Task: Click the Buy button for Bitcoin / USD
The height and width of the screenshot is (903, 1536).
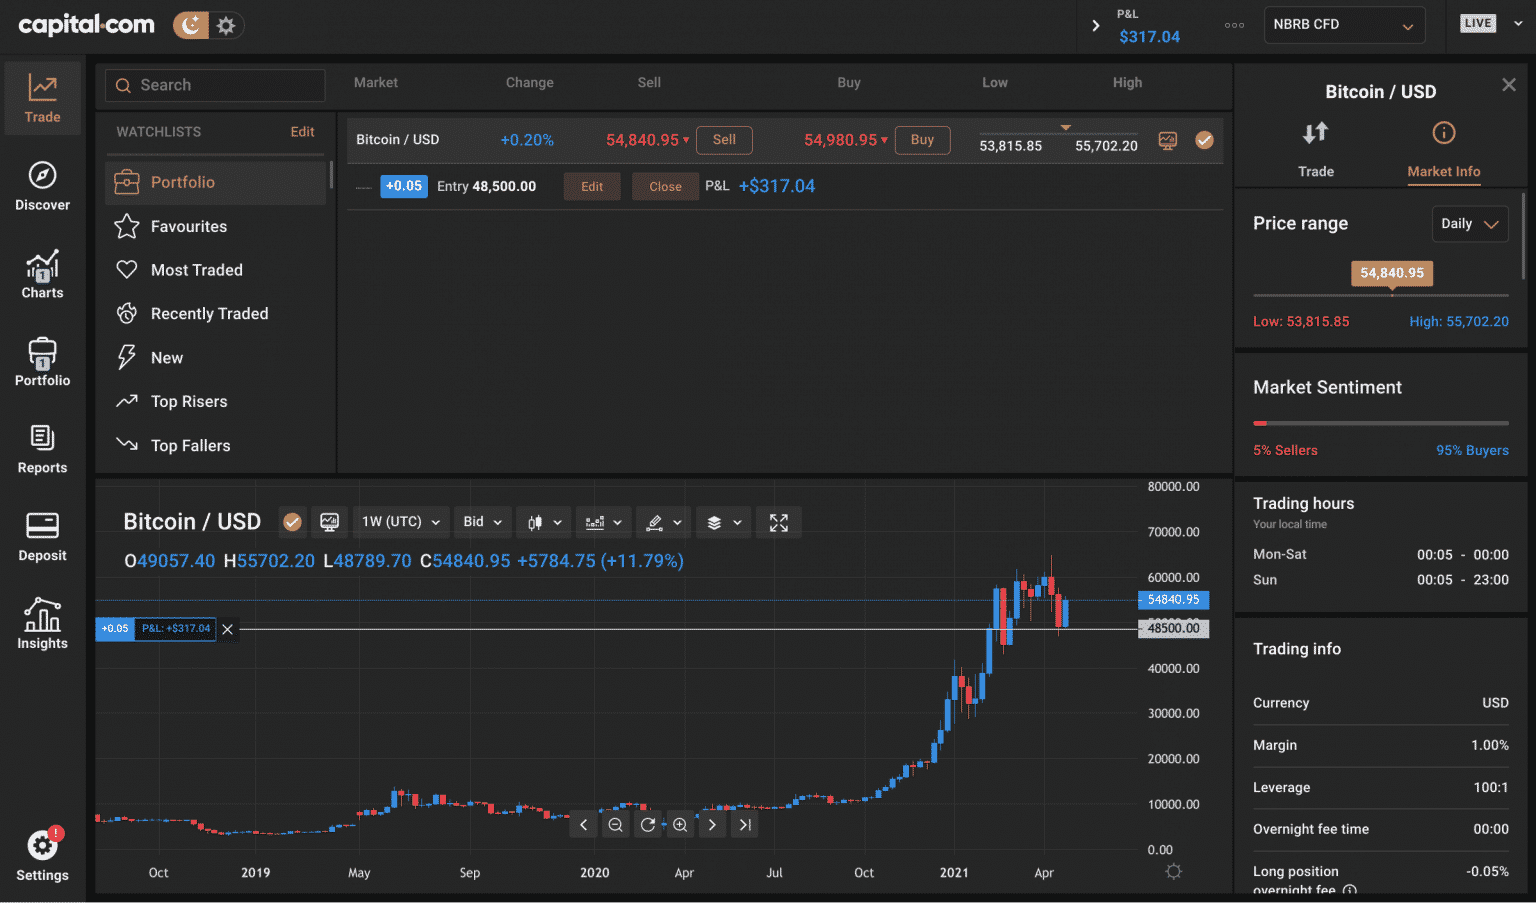Action: click(922, 140)
